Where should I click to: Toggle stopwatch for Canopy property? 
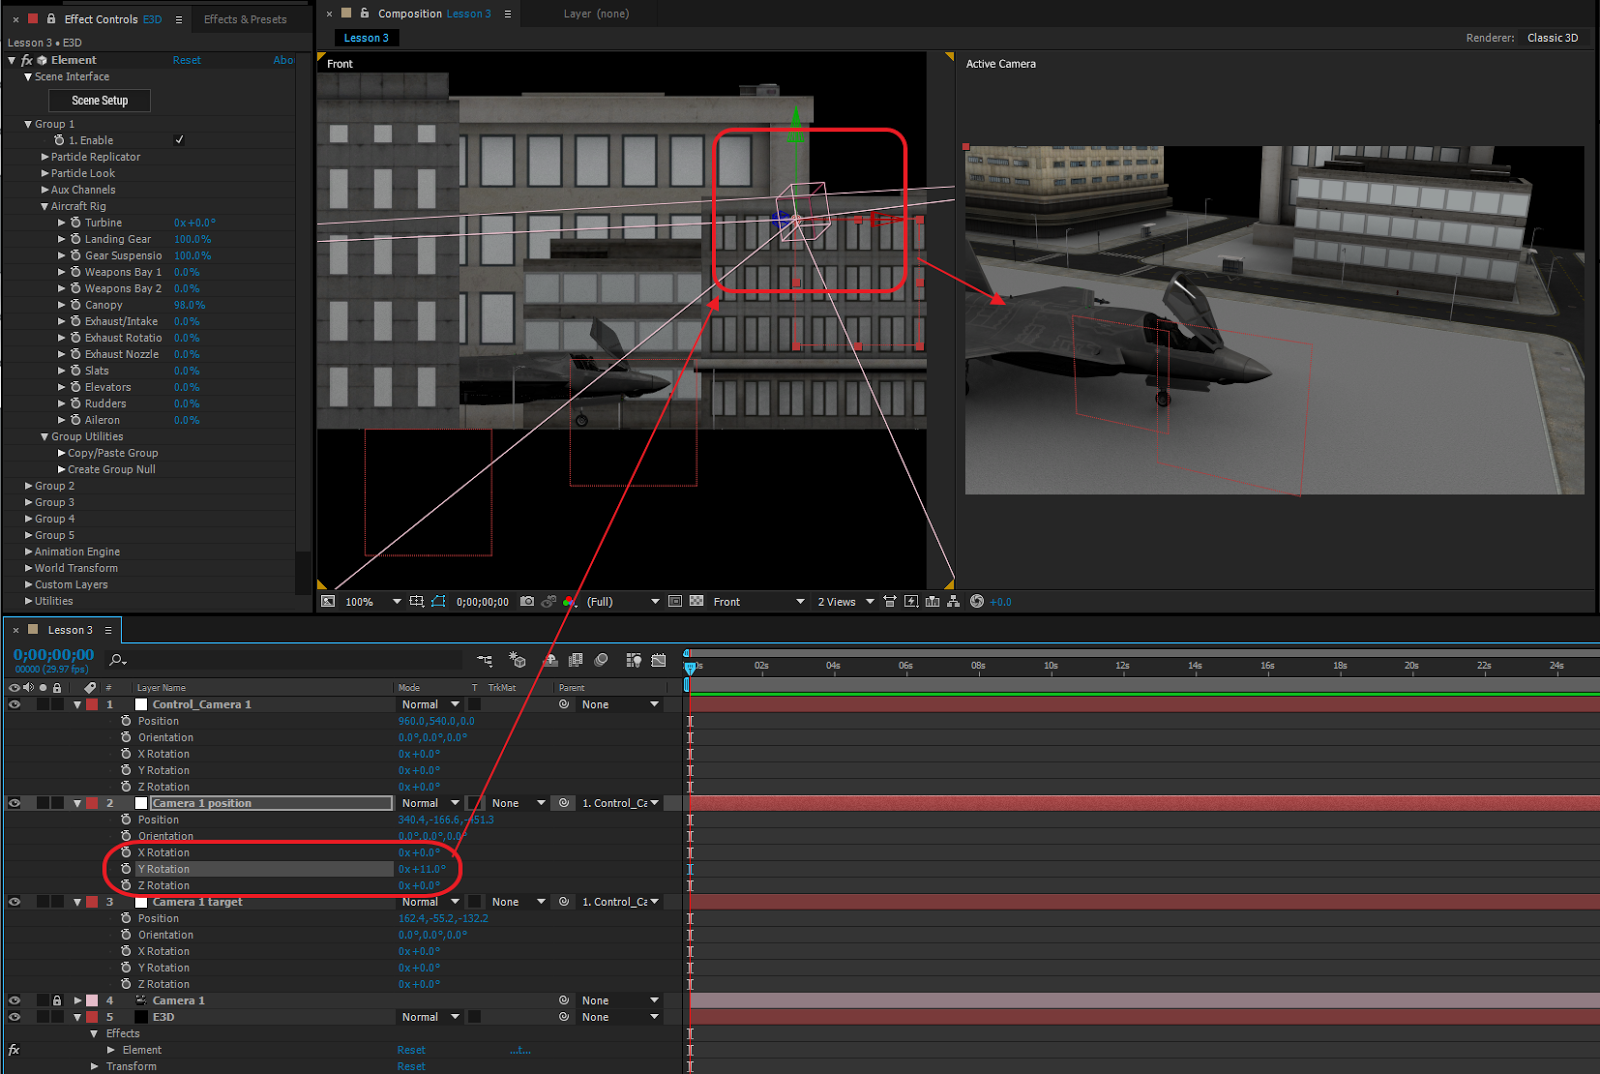[x=75, y=305]
